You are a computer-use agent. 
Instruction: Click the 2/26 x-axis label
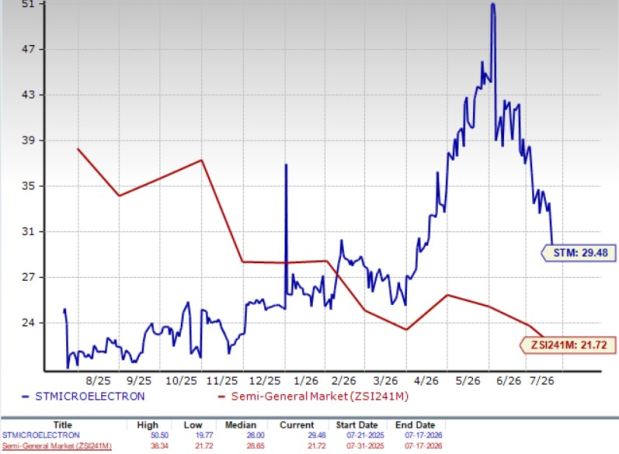(343, 381)
